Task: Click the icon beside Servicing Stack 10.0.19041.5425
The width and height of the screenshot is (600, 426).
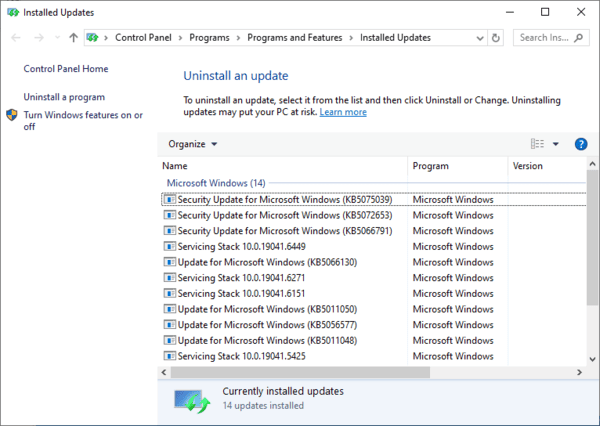Action: 170,356
